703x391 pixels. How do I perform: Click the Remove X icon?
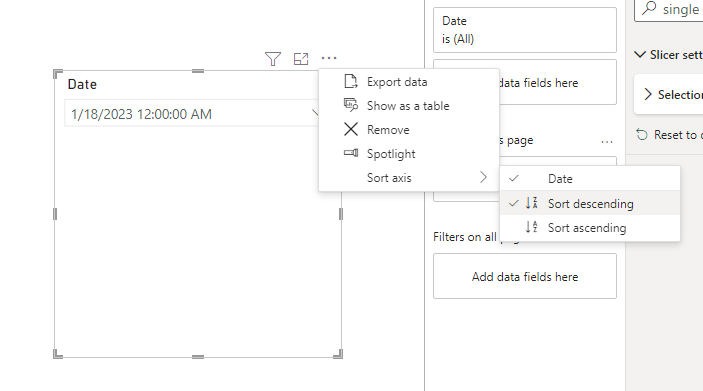pyautogui.click(x=351, y=129)
